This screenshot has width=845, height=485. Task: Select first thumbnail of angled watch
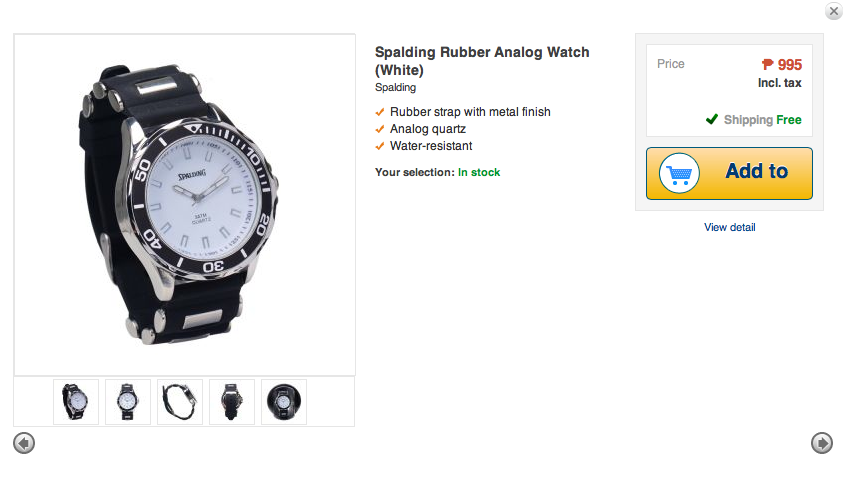[x=76, y=401]
